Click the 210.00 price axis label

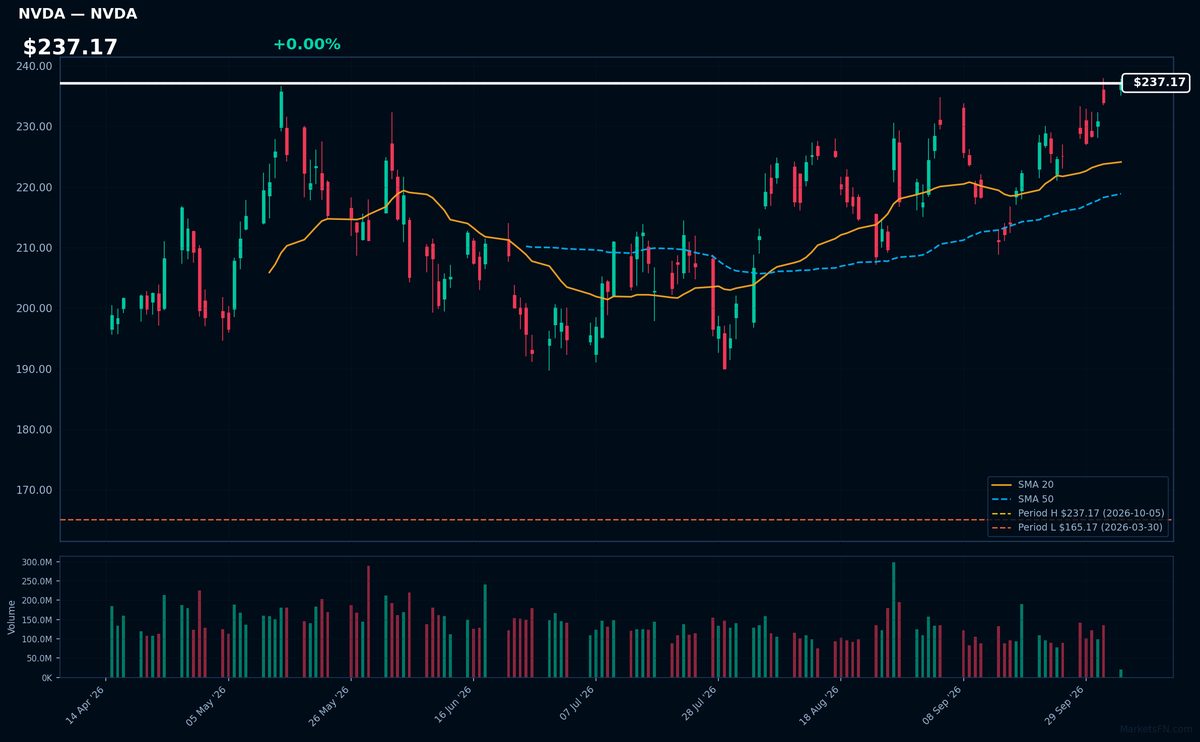(35, 248)
